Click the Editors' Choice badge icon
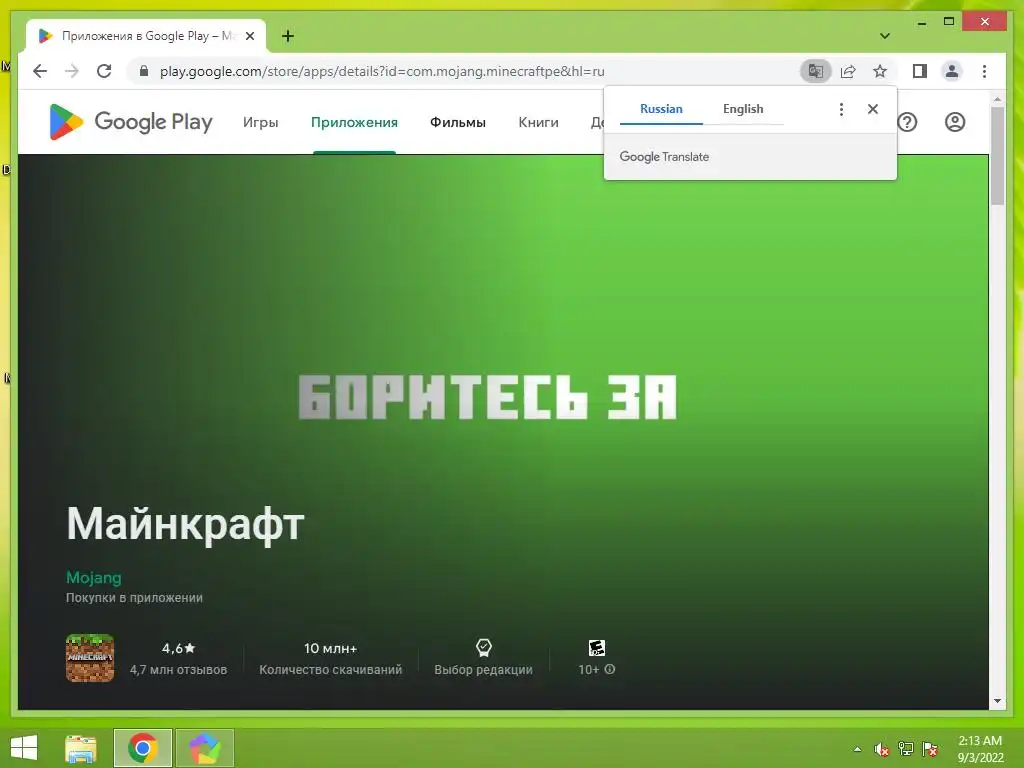The height and width of the screenshot is (768, 1024). (483, 647)
